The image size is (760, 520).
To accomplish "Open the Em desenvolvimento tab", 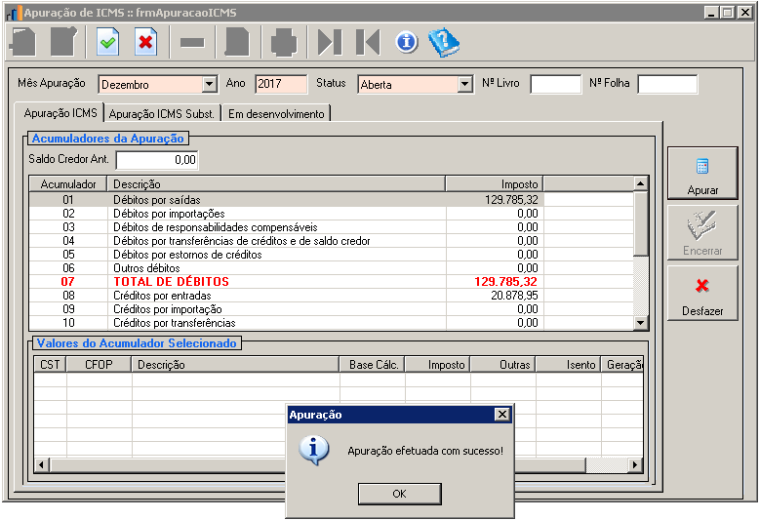I will point(276,114).
